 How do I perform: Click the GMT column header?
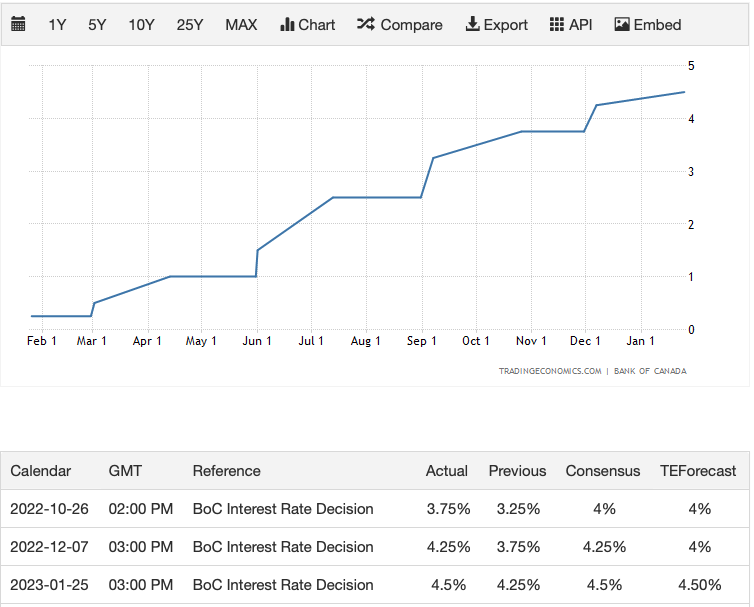click(x=125, y=470)
